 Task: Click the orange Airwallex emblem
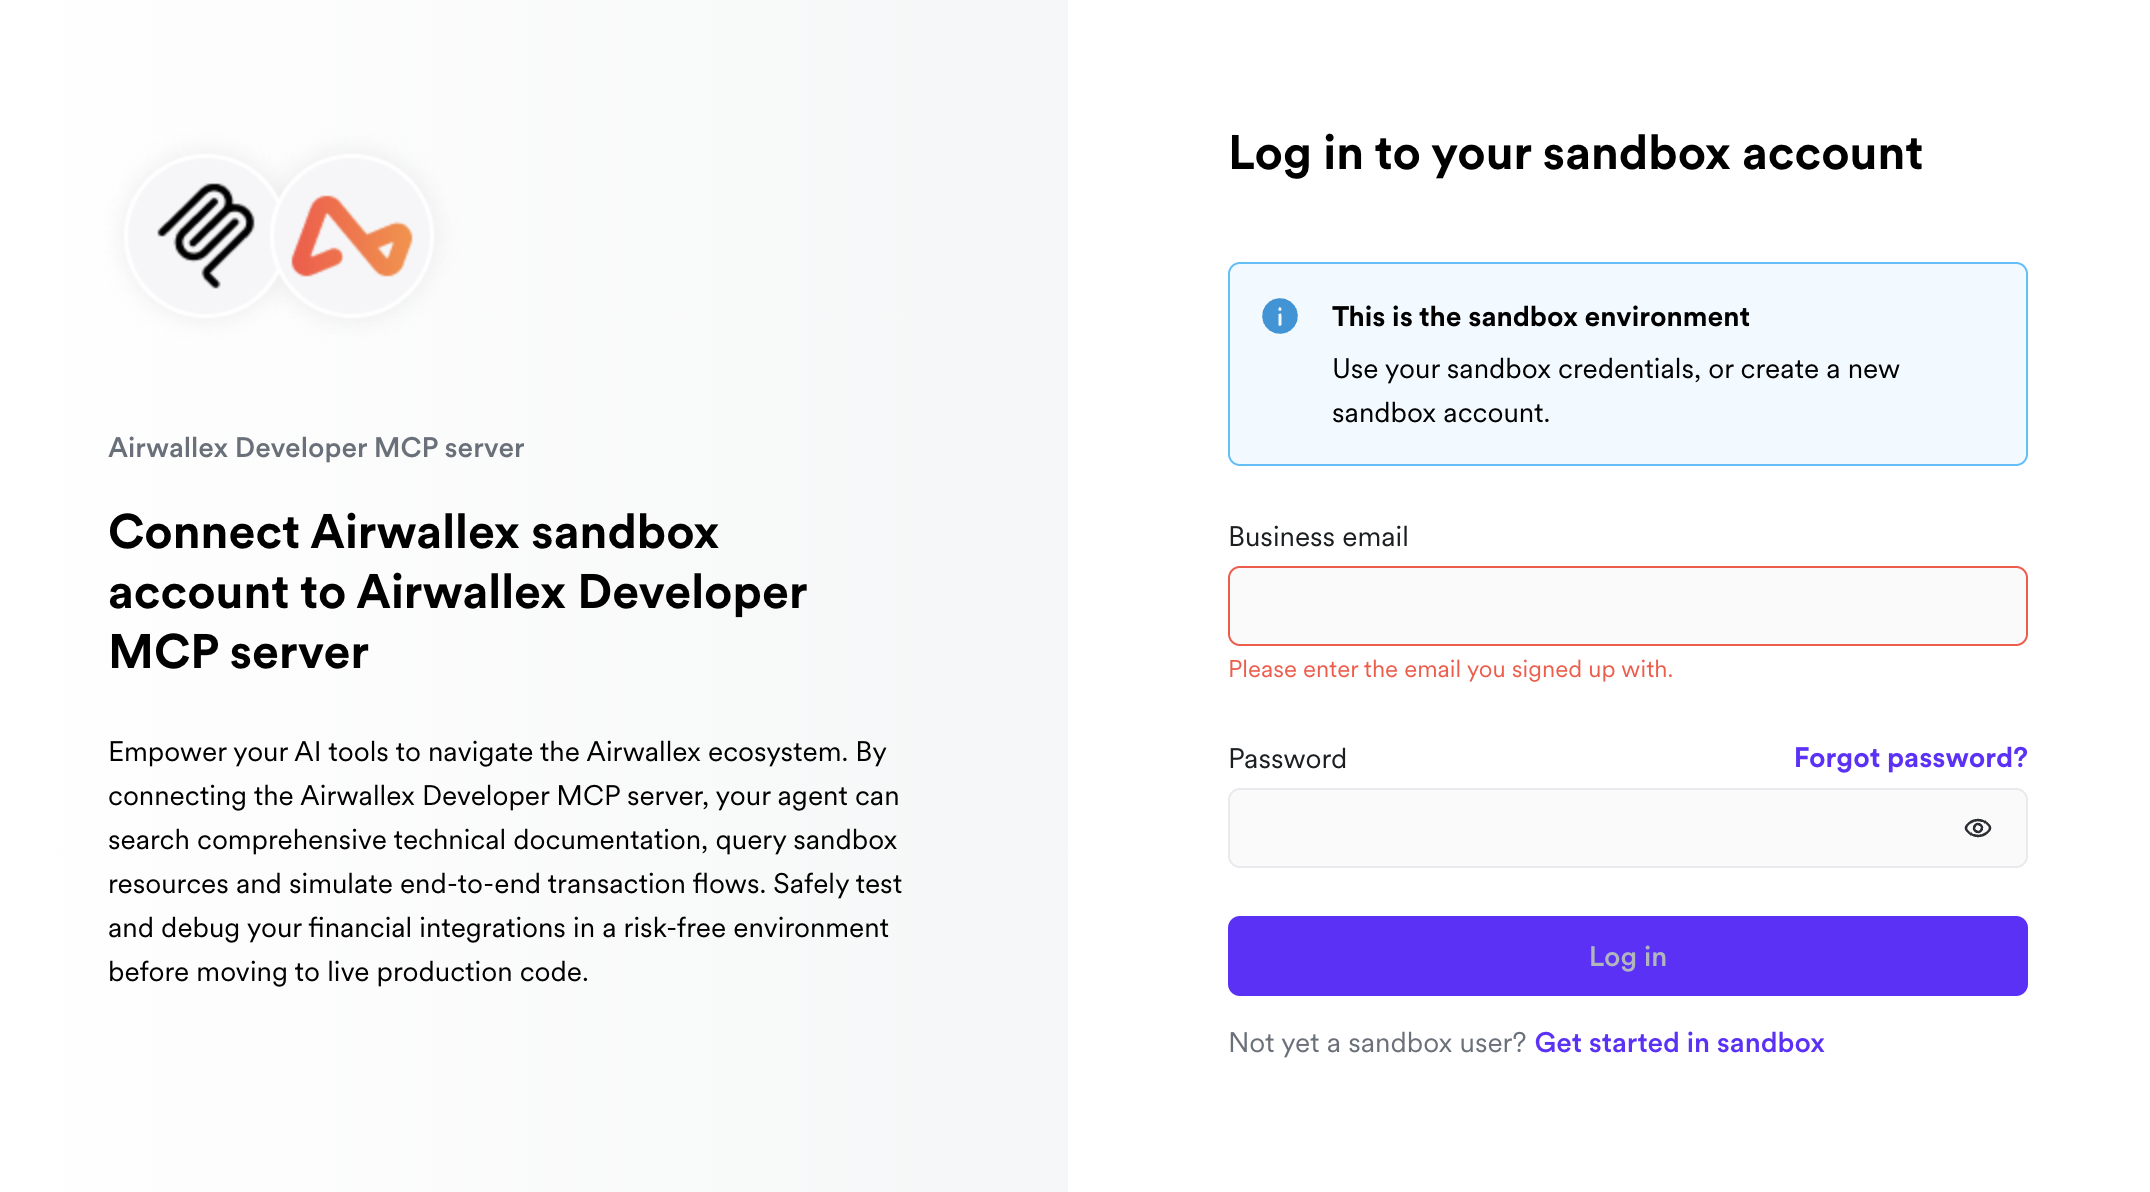coord(350,237)
